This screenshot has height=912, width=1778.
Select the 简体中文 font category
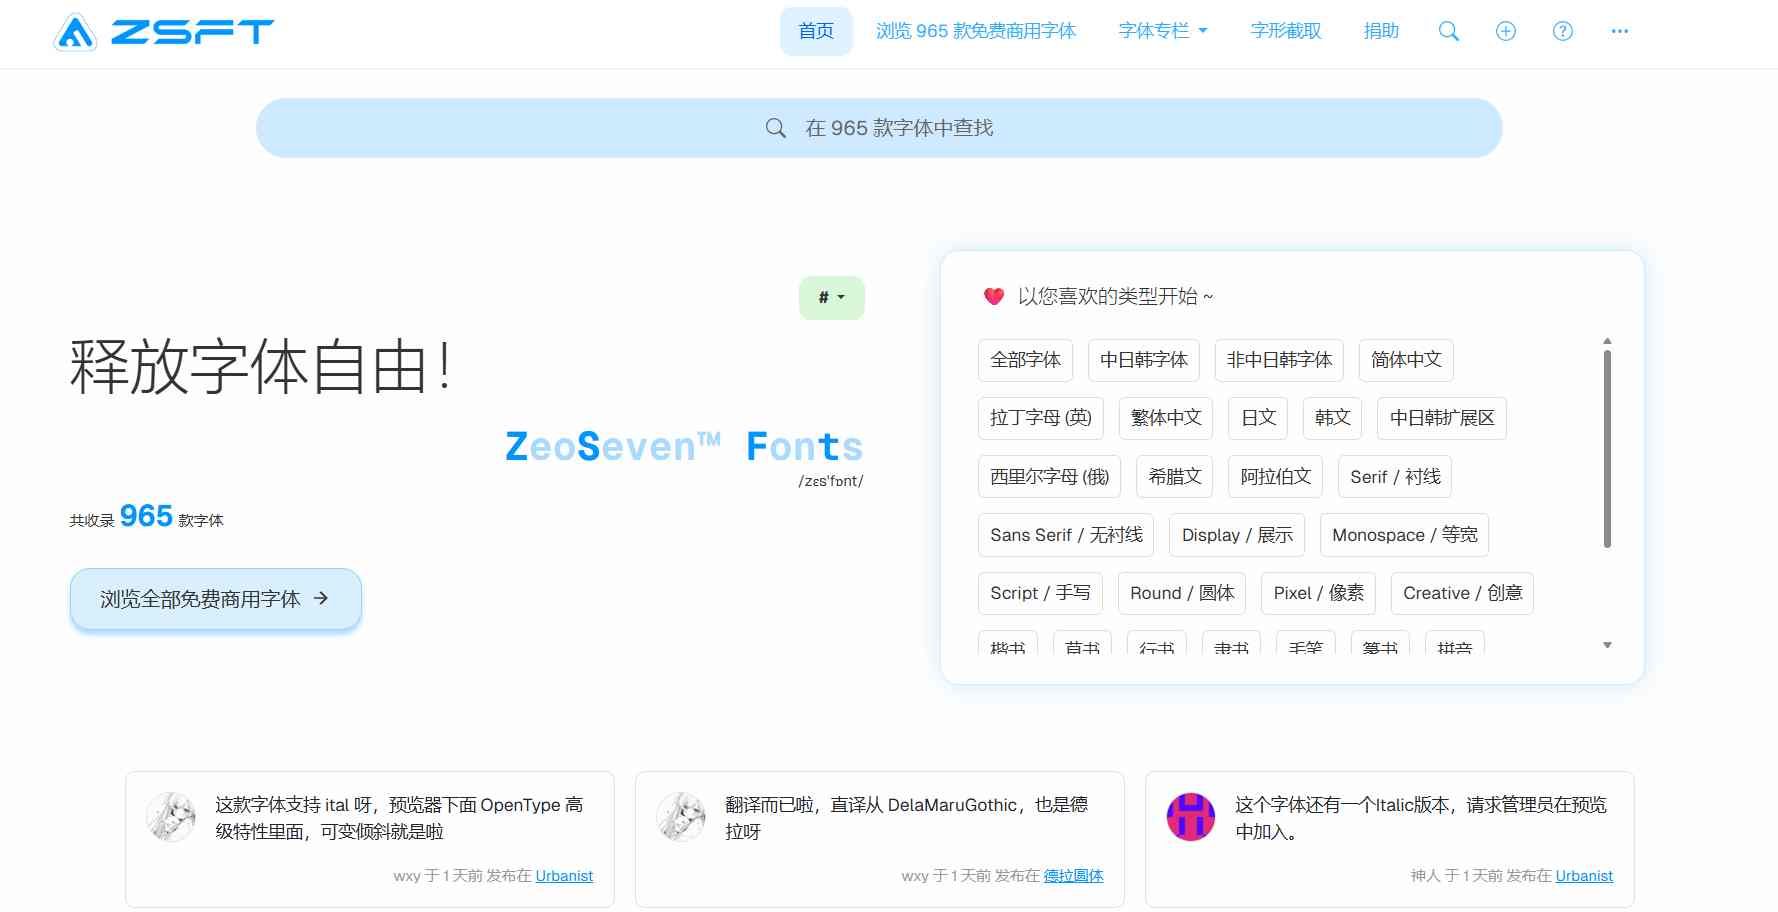(1405, 360)
